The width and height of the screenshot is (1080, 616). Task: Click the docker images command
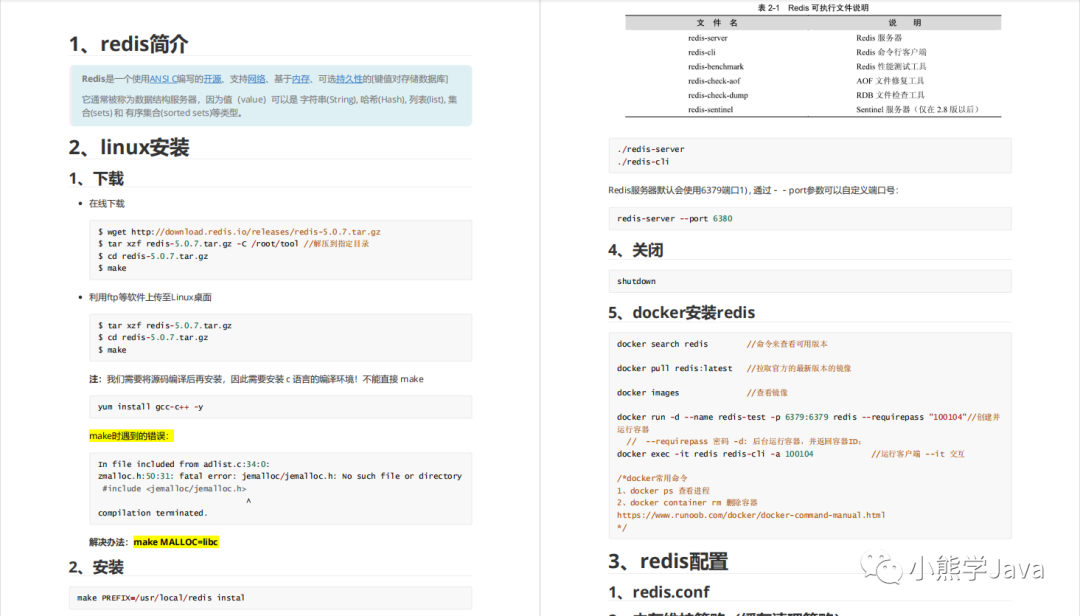647,393
